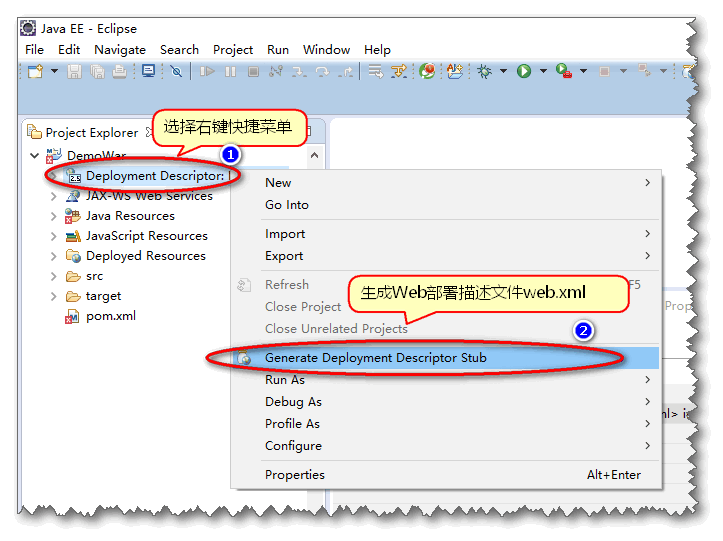Open the New wizard dropdown arrow
Image resolution: width=723 pixels, height=541 pixels.
tap(54, 71)
